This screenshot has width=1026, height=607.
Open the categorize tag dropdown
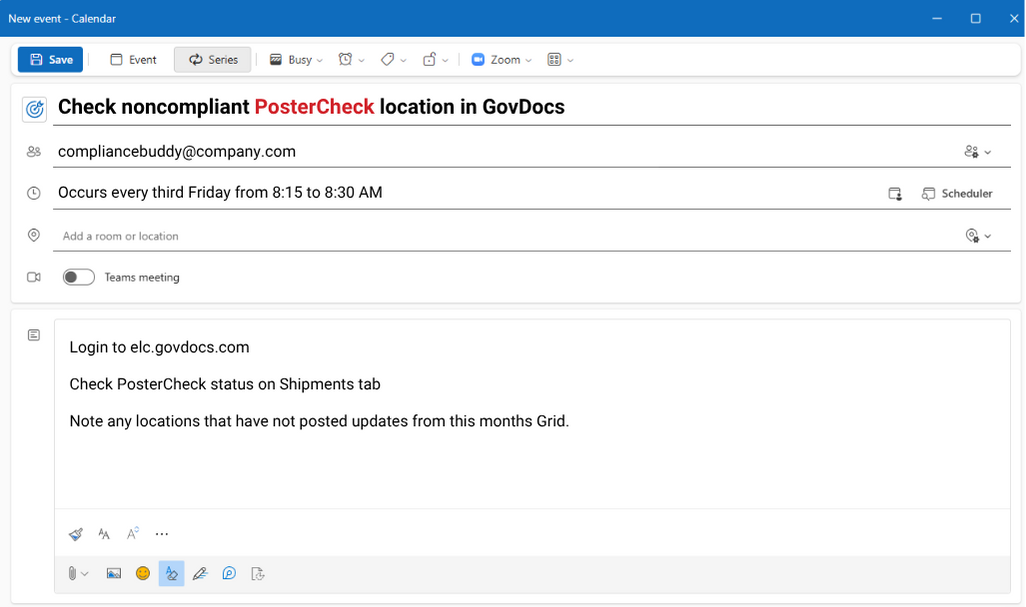pos(393,60)
